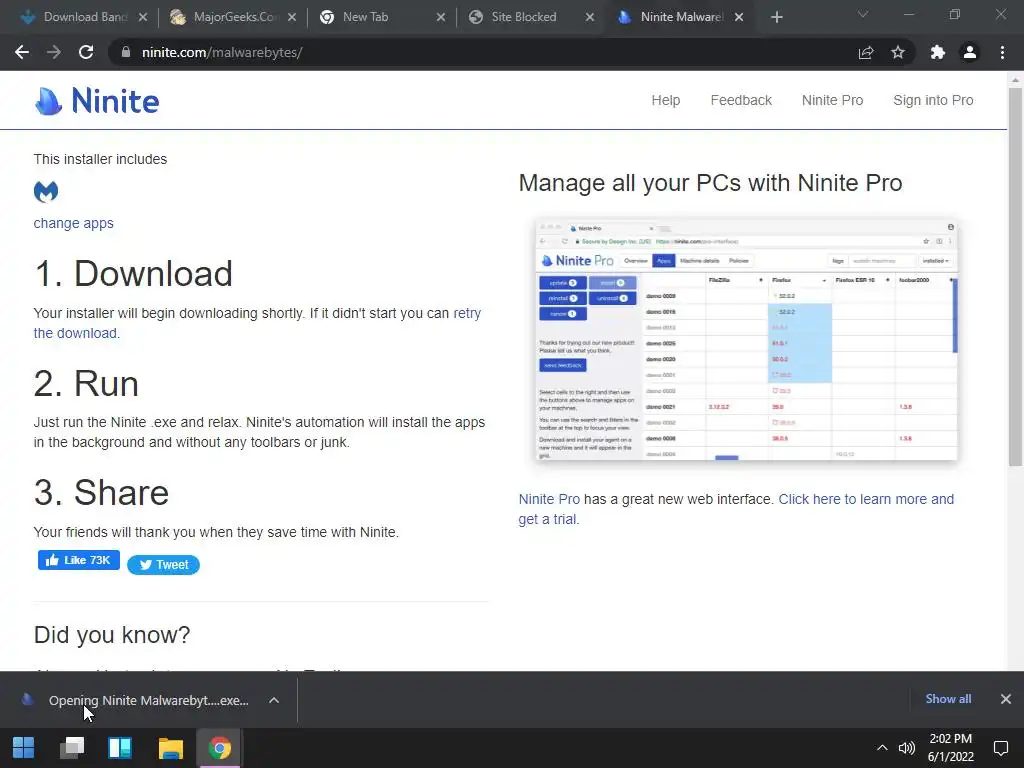Close the downloads bar

(1006, 699)
